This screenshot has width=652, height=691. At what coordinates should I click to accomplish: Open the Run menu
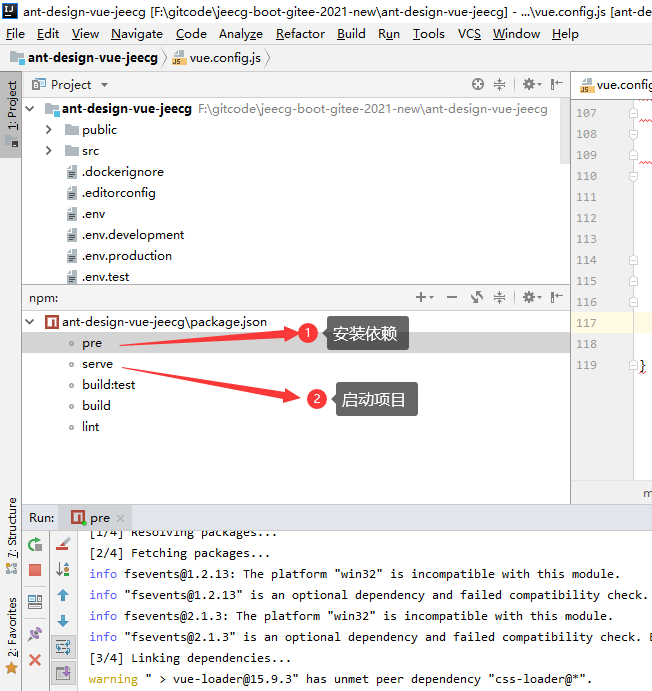(x=389, y=34)
